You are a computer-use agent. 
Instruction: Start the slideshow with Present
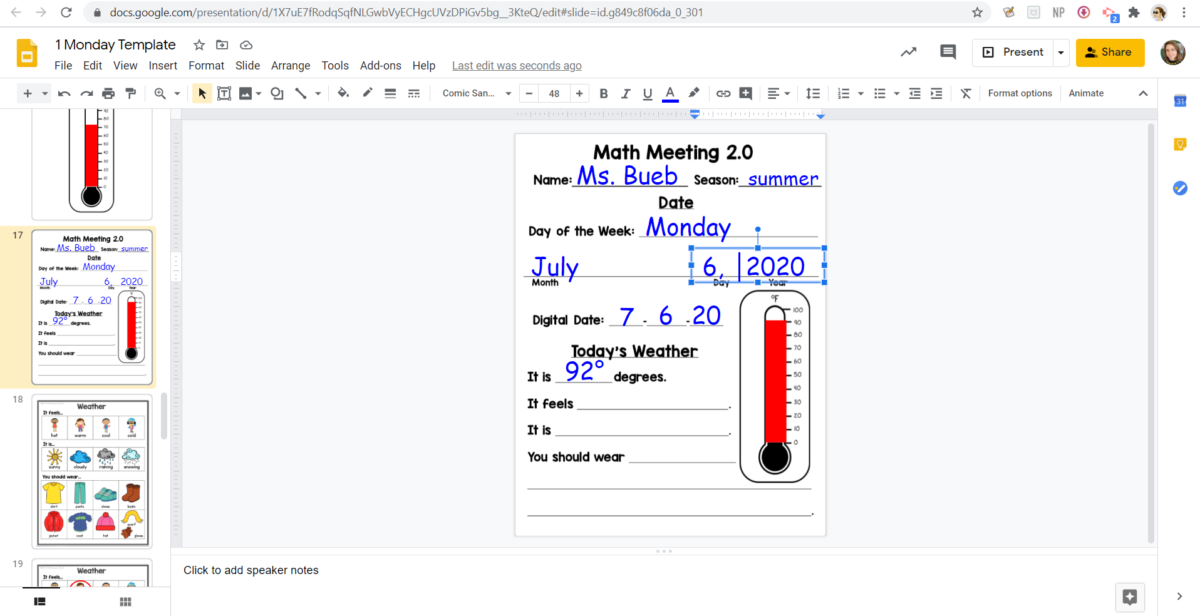(1013, 52)
